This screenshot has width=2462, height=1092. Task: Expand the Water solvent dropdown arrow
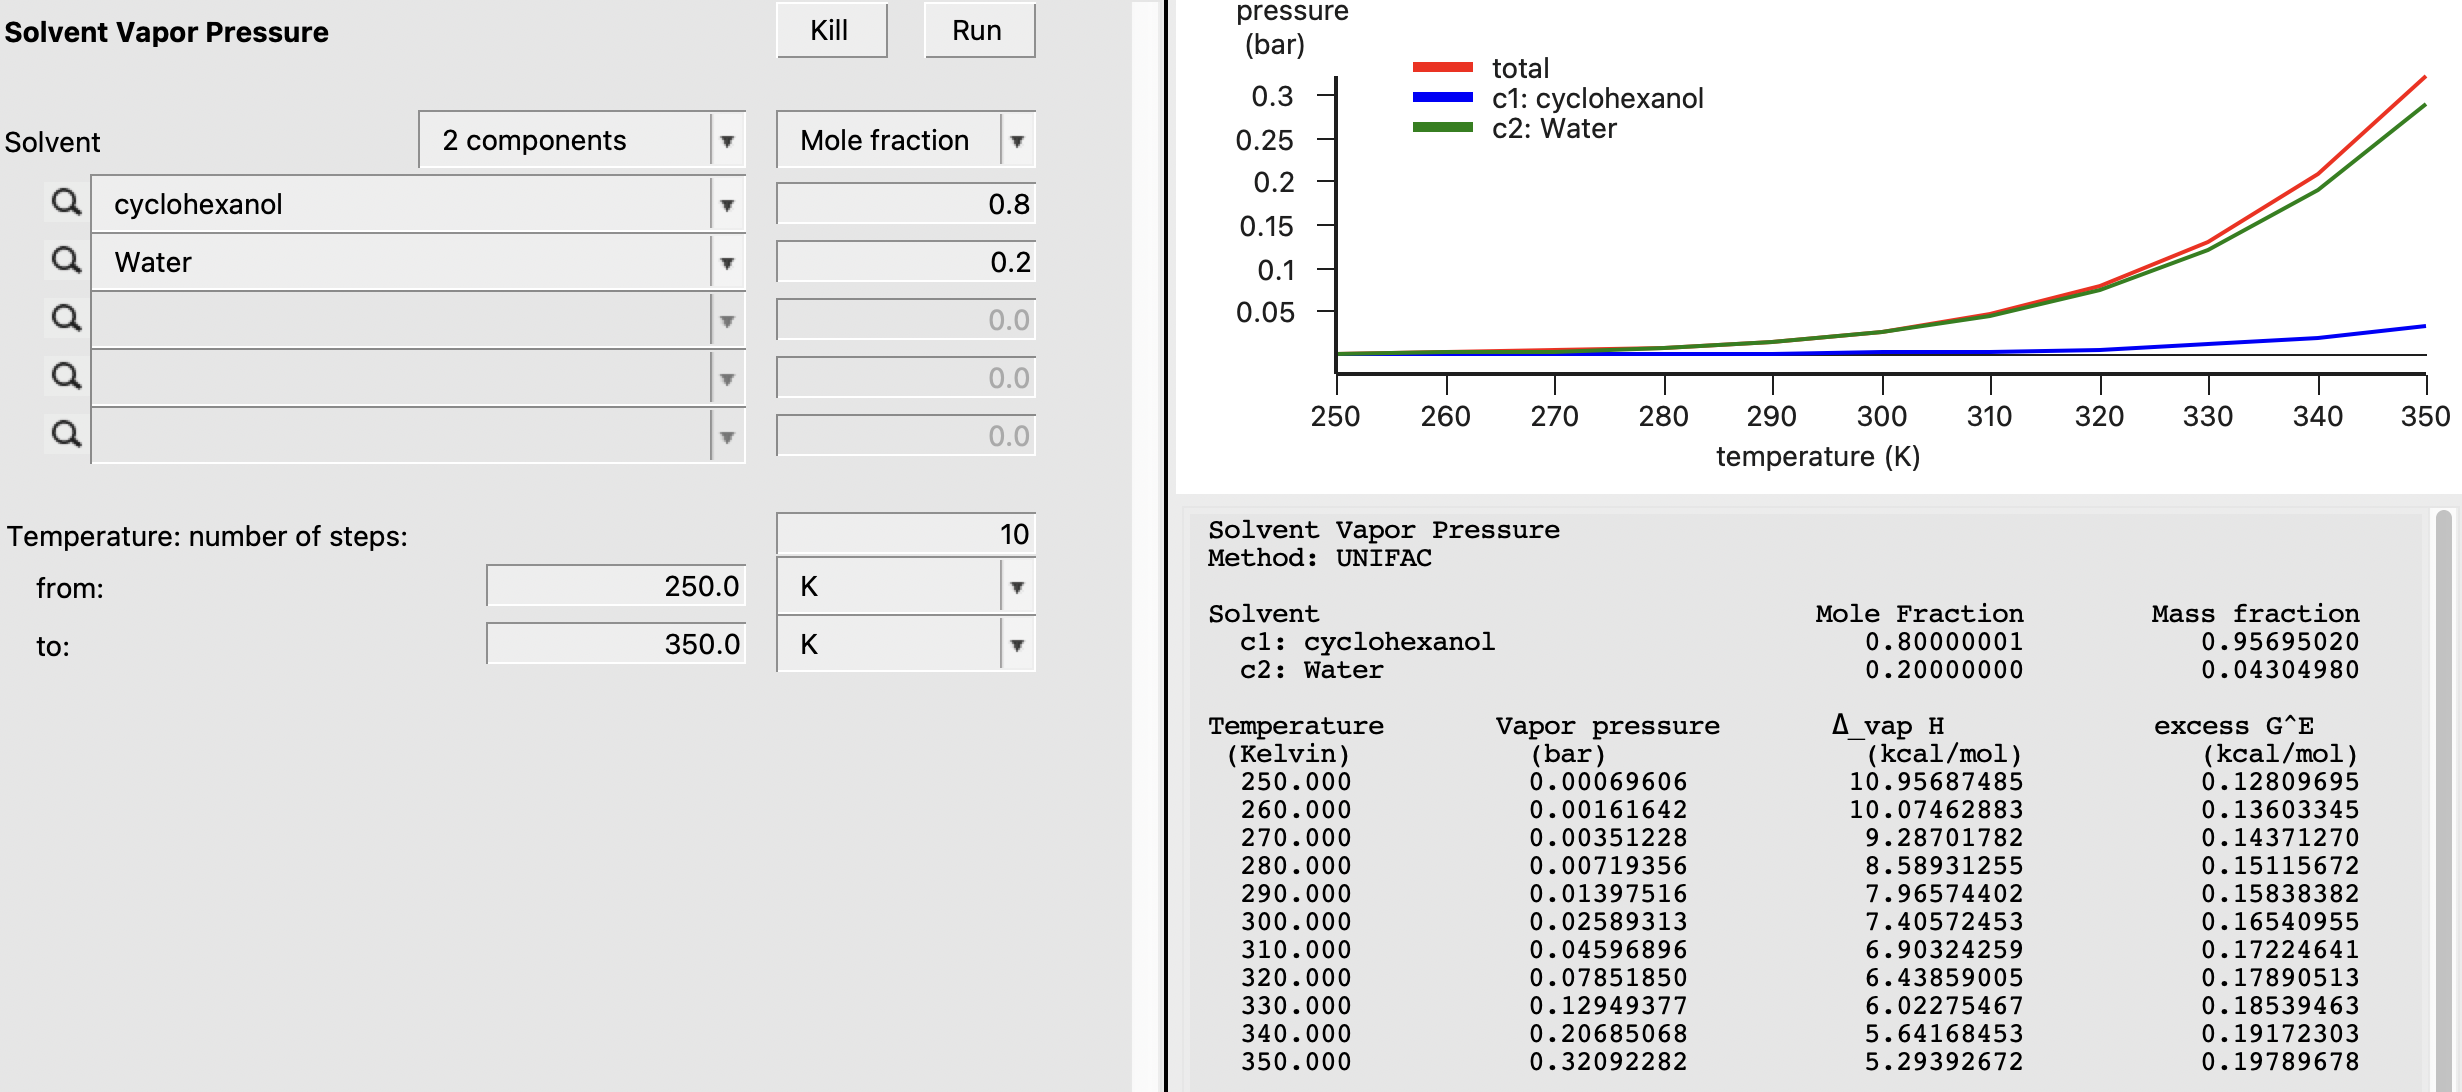point(727,263)
